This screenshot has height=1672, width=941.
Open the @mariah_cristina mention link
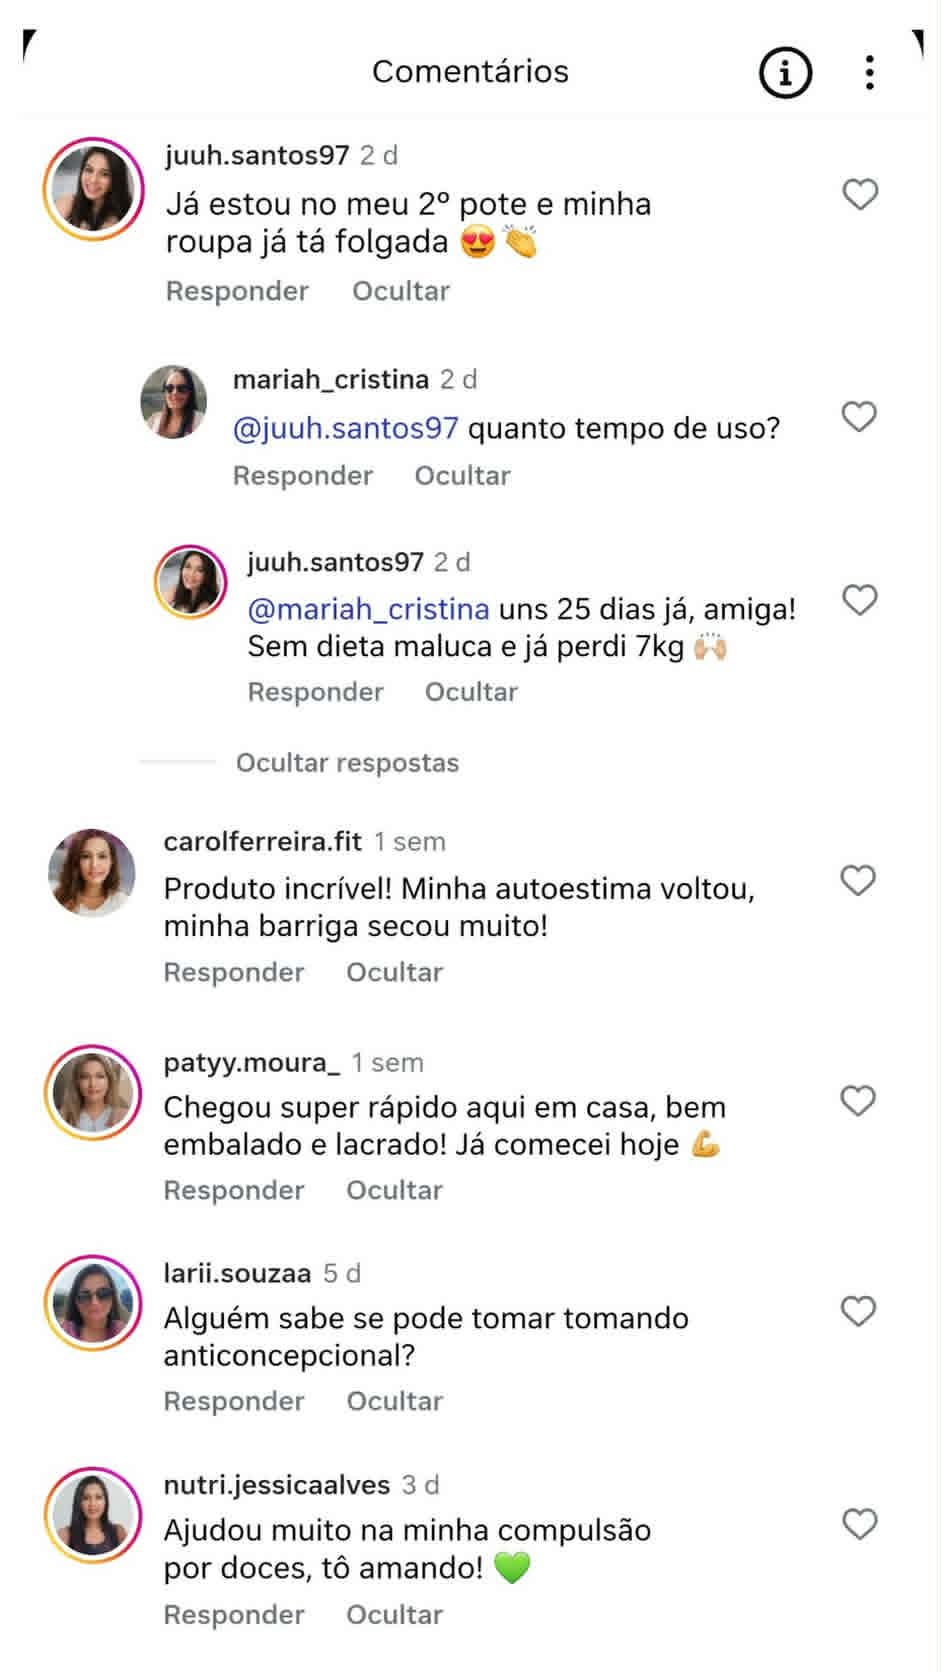(369, 609)
